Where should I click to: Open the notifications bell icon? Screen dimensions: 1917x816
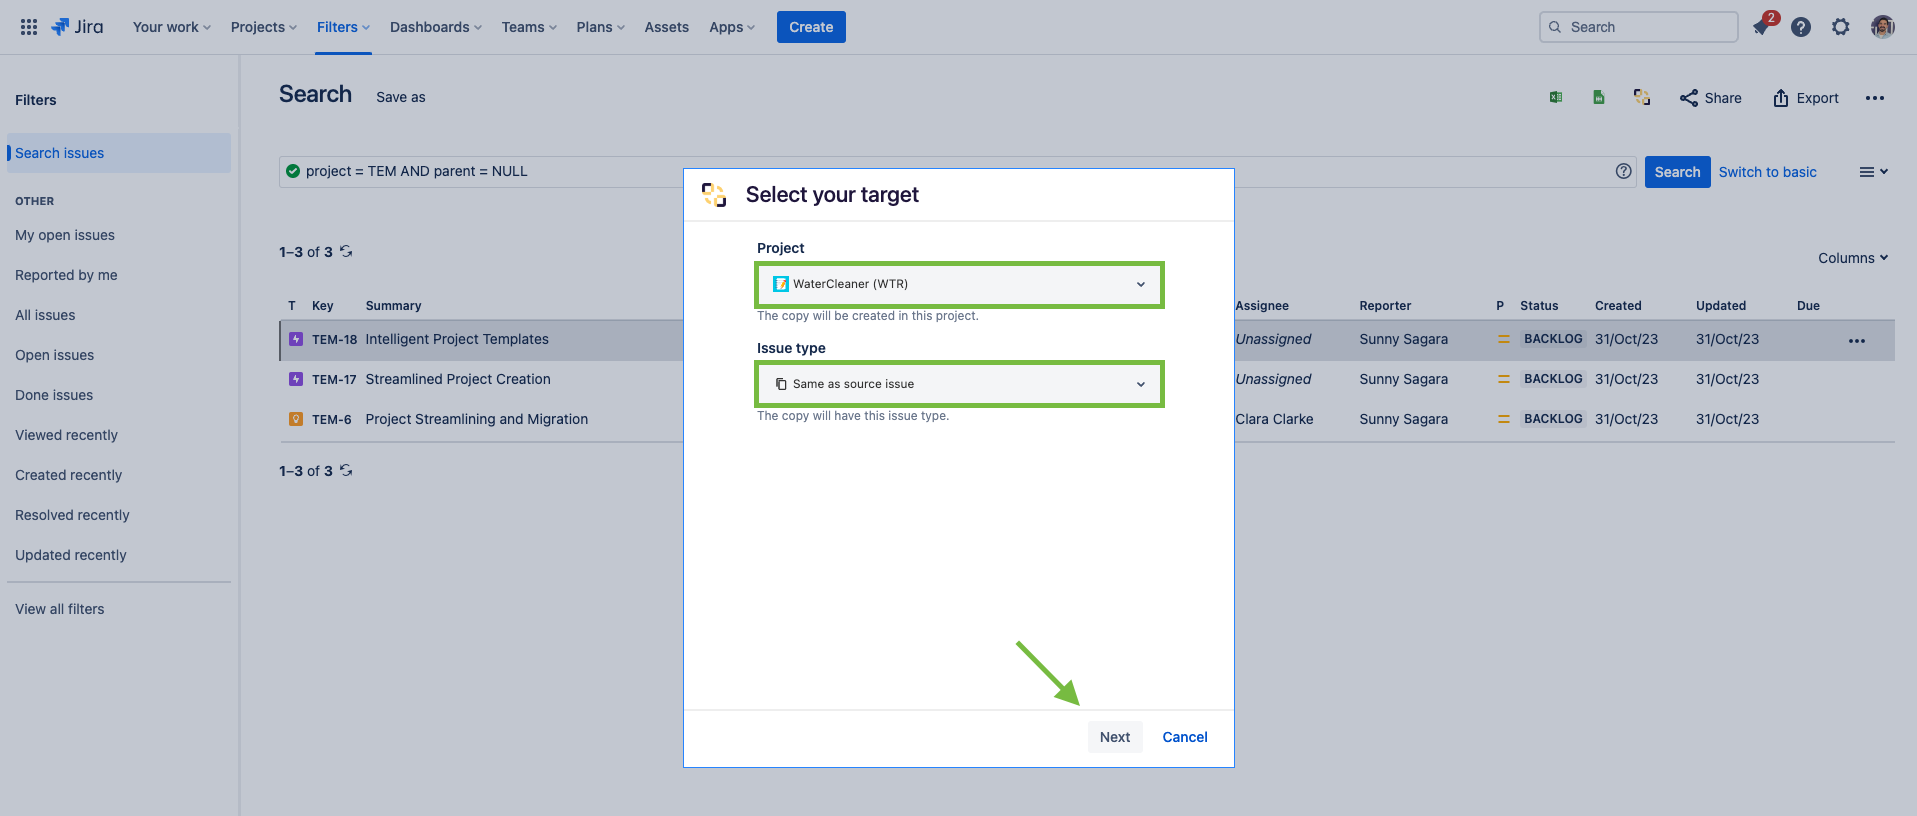tap(1762, 27)
